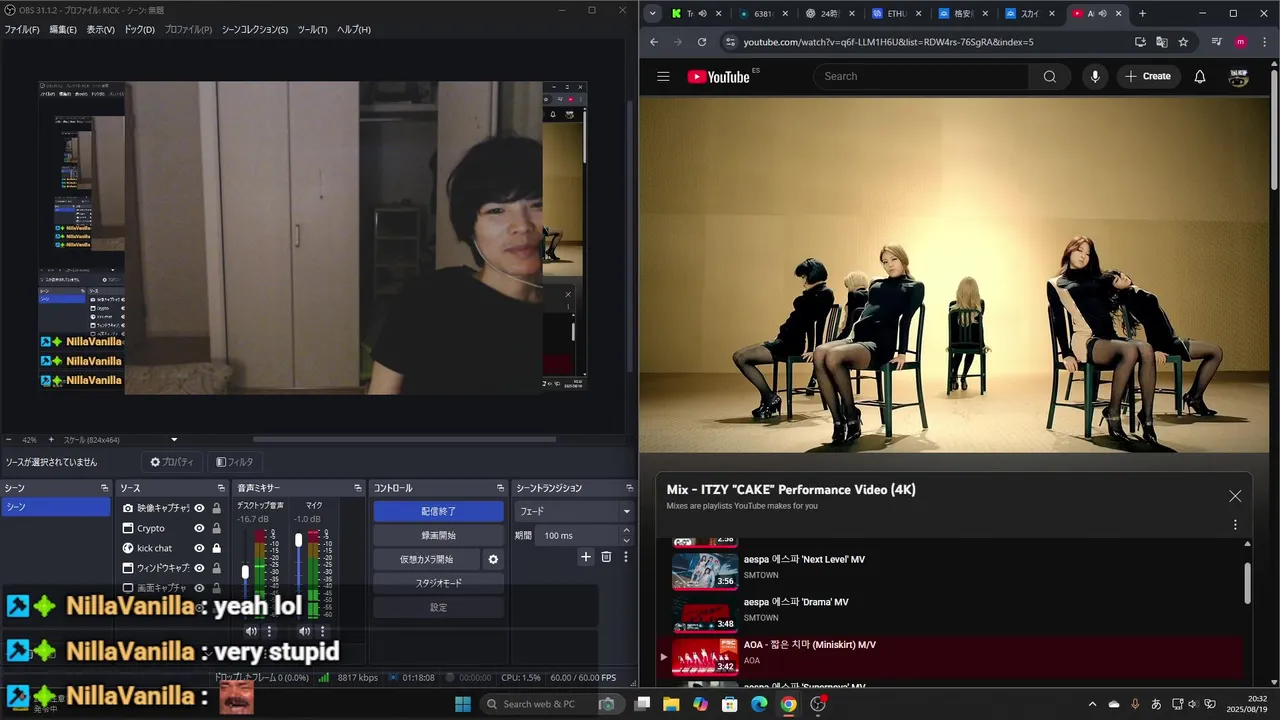Open a new Chrome tab

pyautogui.click(x=1142, y=13)
